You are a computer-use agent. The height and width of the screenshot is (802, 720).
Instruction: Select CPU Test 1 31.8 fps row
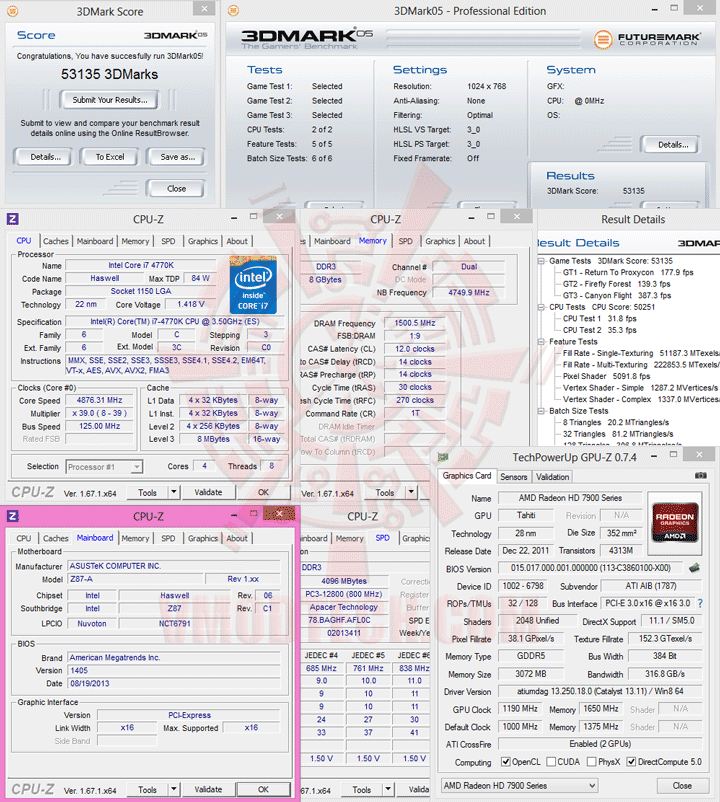(x=599, y=318)
